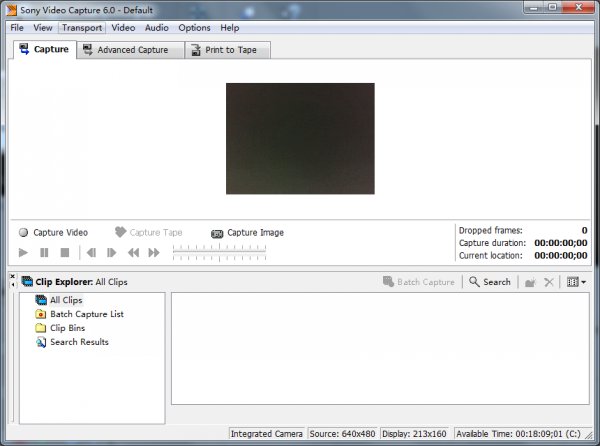
Task: Switch to the Advanced Capture tab
Action: (x=130, y=50)
